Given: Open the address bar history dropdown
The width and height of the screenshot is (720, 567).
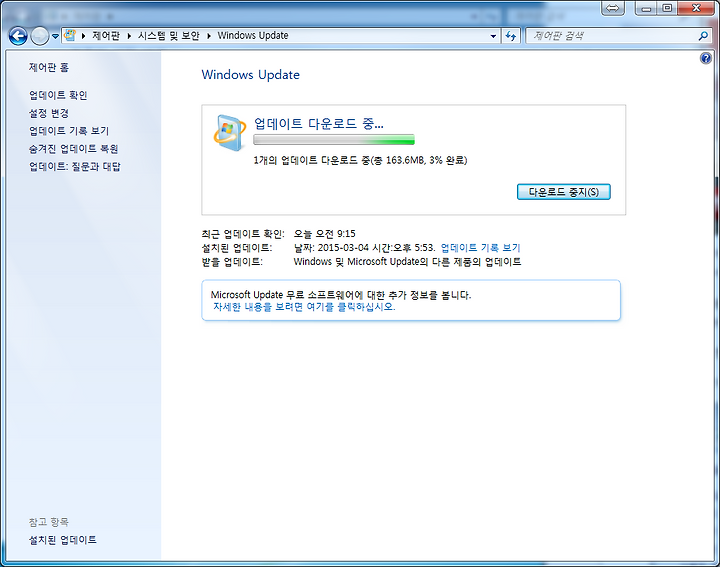Looking at the screenshot, I should tap(493, 35).
